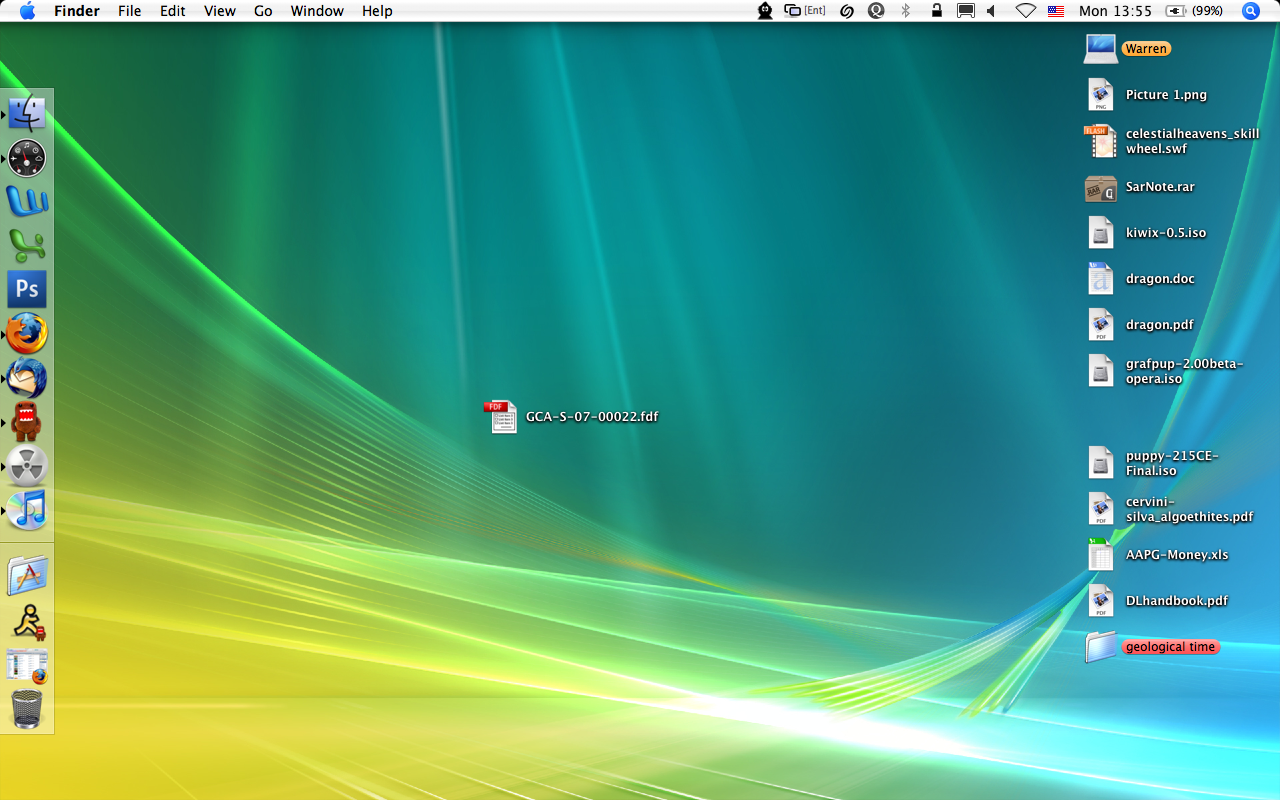Viewport: 1280px width, 800px height.
Task: Click the brown Domo monster dock icon
Action: click(x=27, y=421)
